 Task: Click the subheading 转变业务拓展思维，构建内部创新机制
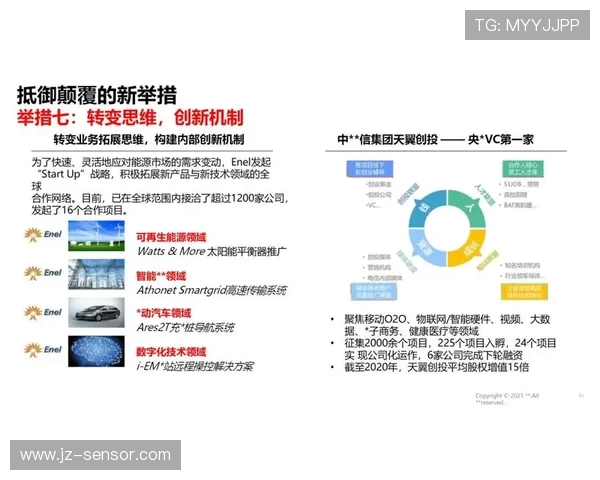pyautogui.click(x=149, y=140)
